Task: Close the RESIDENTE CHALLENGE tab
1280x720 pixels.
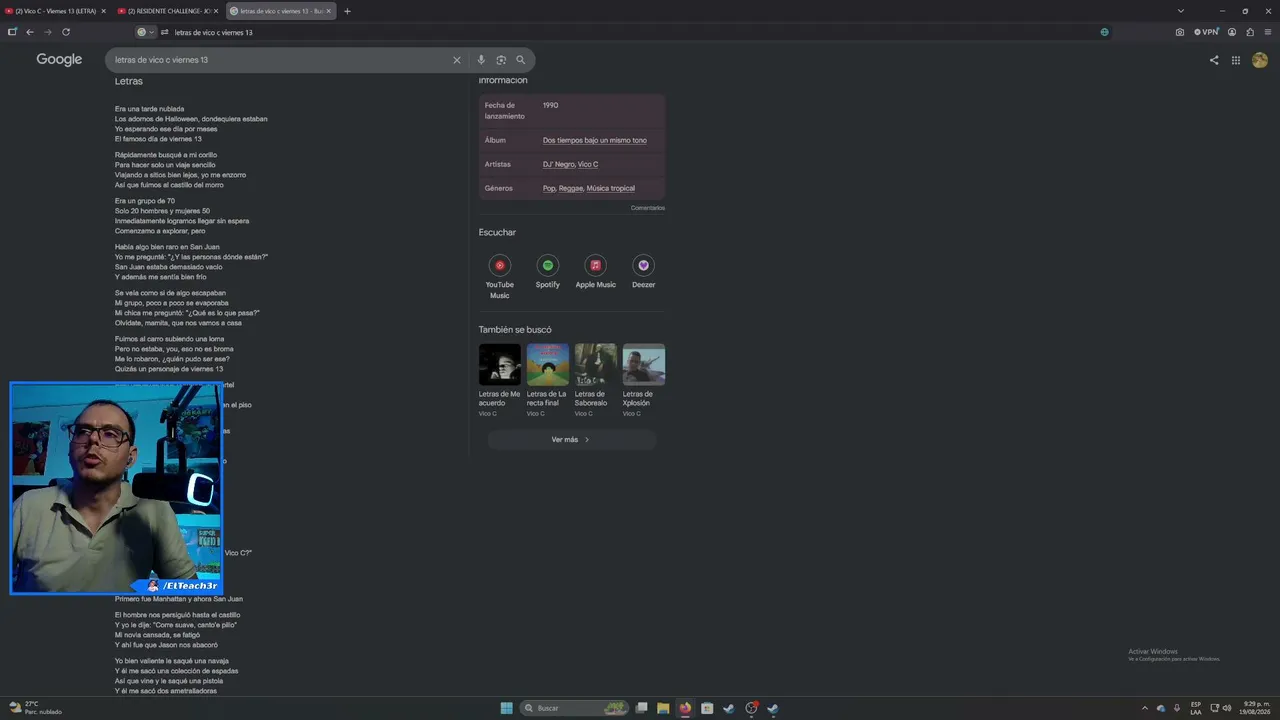Action: tap(215, 11)
